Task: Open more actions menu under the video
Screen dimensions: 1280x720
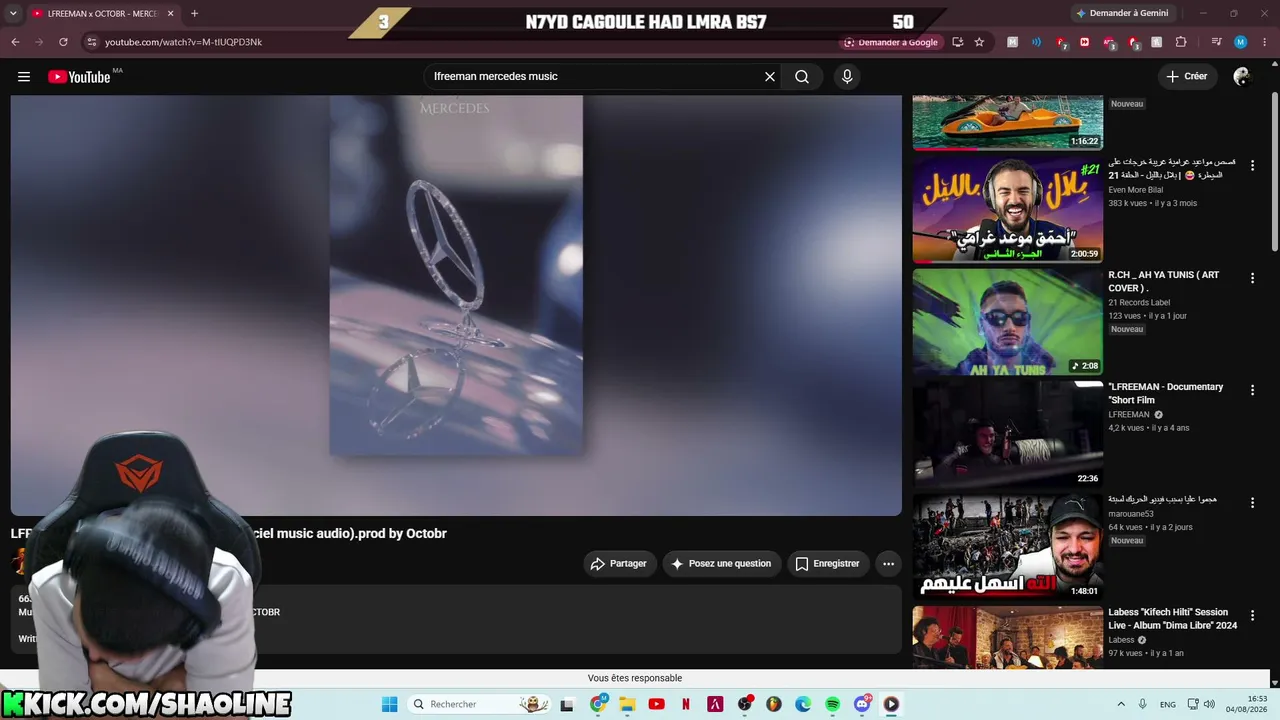Action: pyautogui.click(x=888, y=564)
